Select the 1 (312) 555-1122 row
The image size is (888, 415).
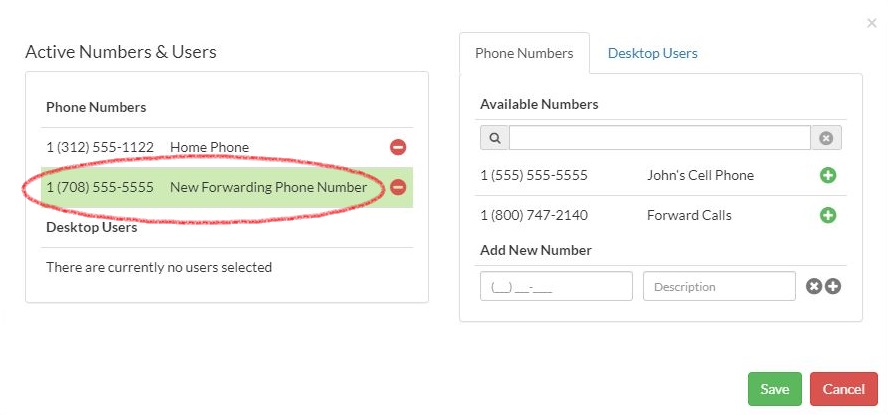tap(227, 147)
